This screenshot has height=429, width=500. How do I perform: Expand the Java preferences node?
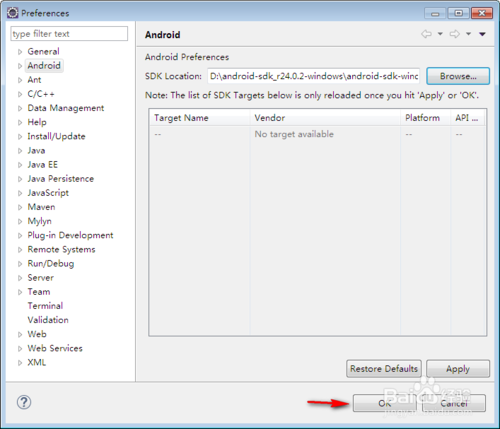[20, 151]
